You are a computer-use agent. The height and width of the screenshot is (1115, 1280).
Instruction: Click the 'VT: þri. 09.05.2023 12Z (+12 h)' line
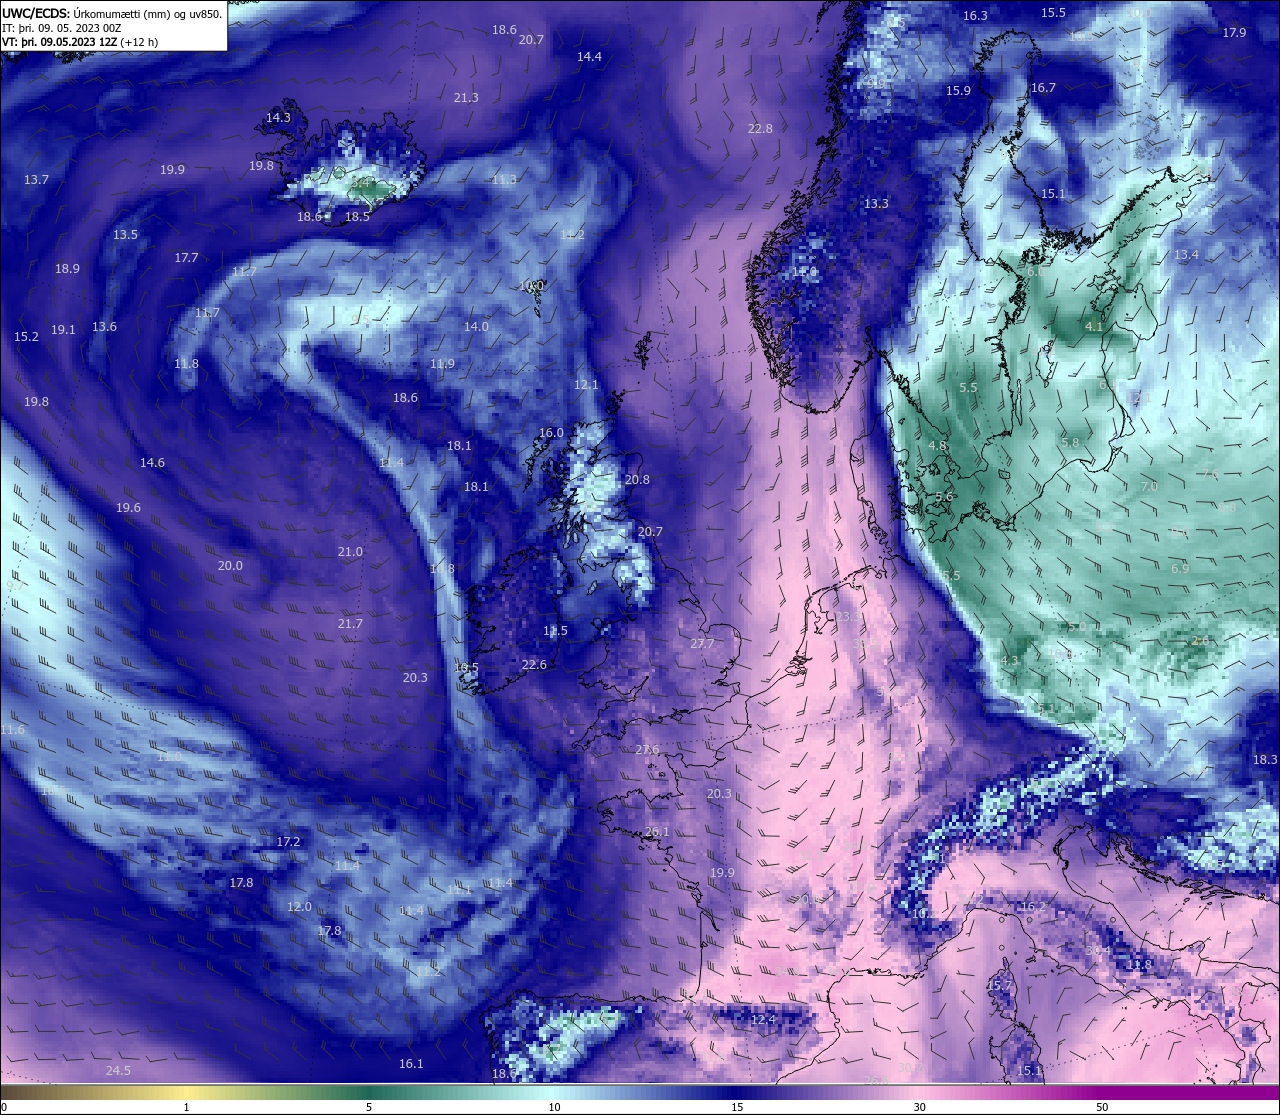point(80,42)
